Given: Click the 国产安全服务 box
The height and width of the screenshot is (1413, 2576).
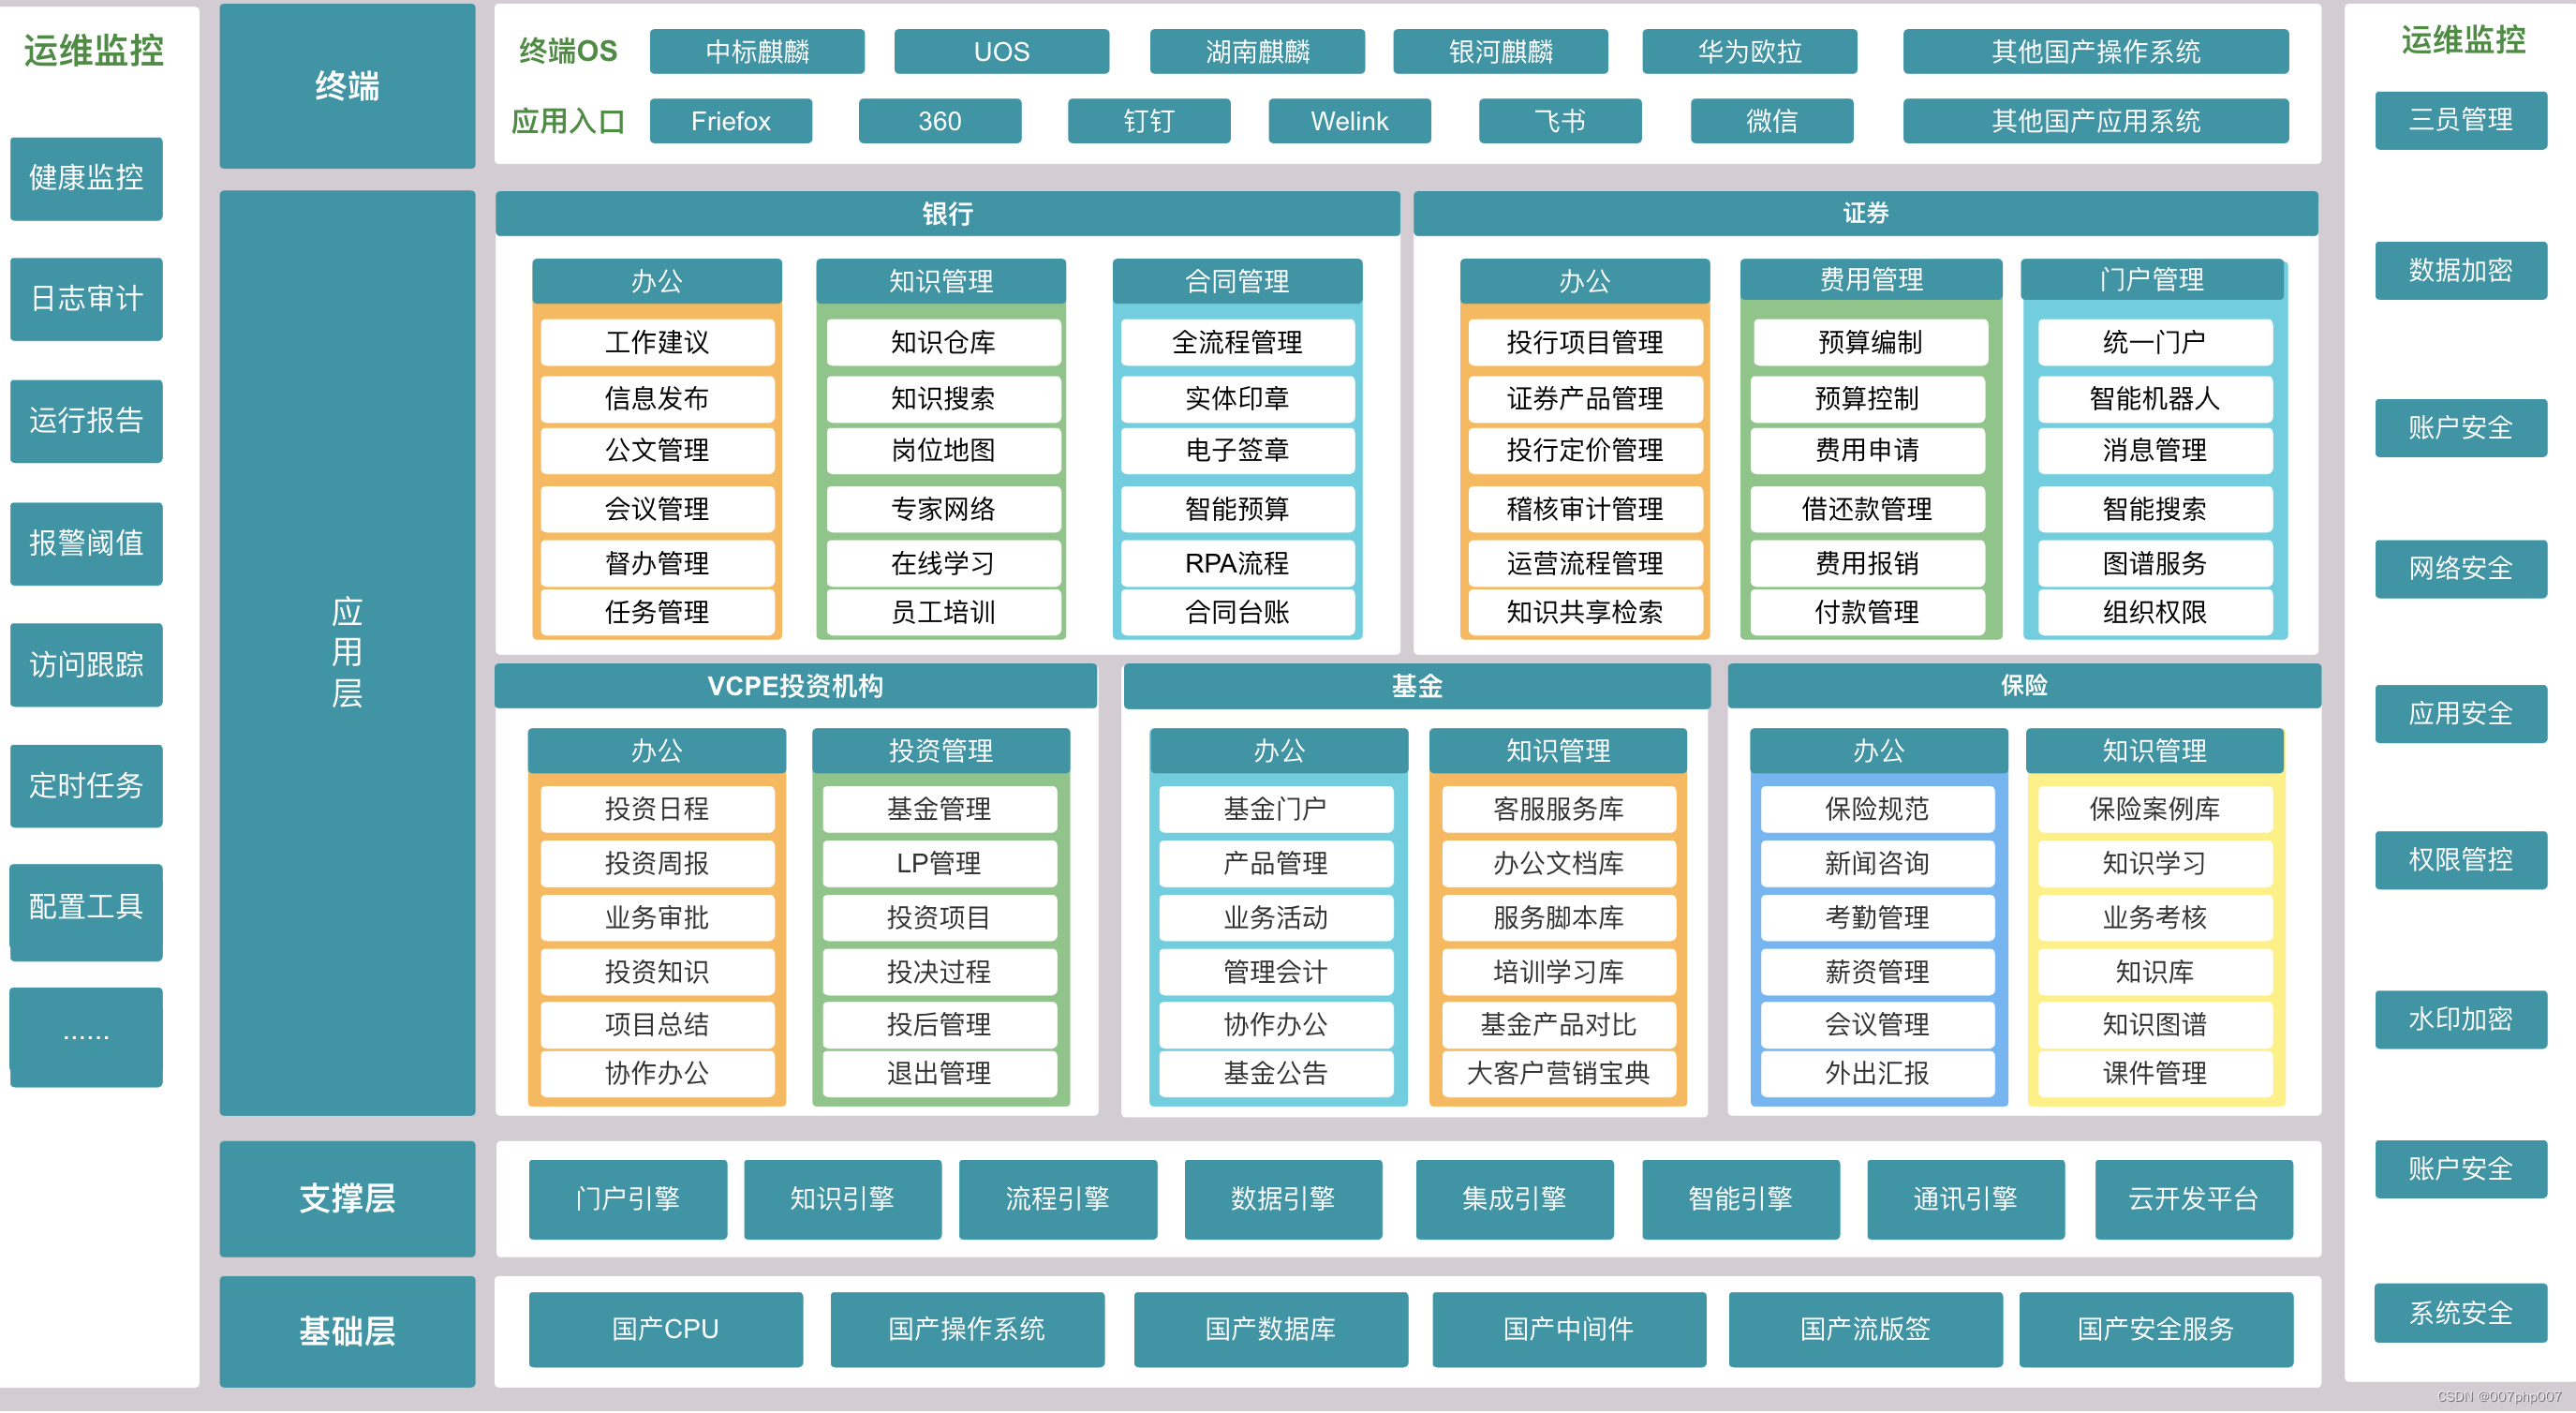Looking at the screenshot, I should pyautogui.click(x=2155, y=1329).
